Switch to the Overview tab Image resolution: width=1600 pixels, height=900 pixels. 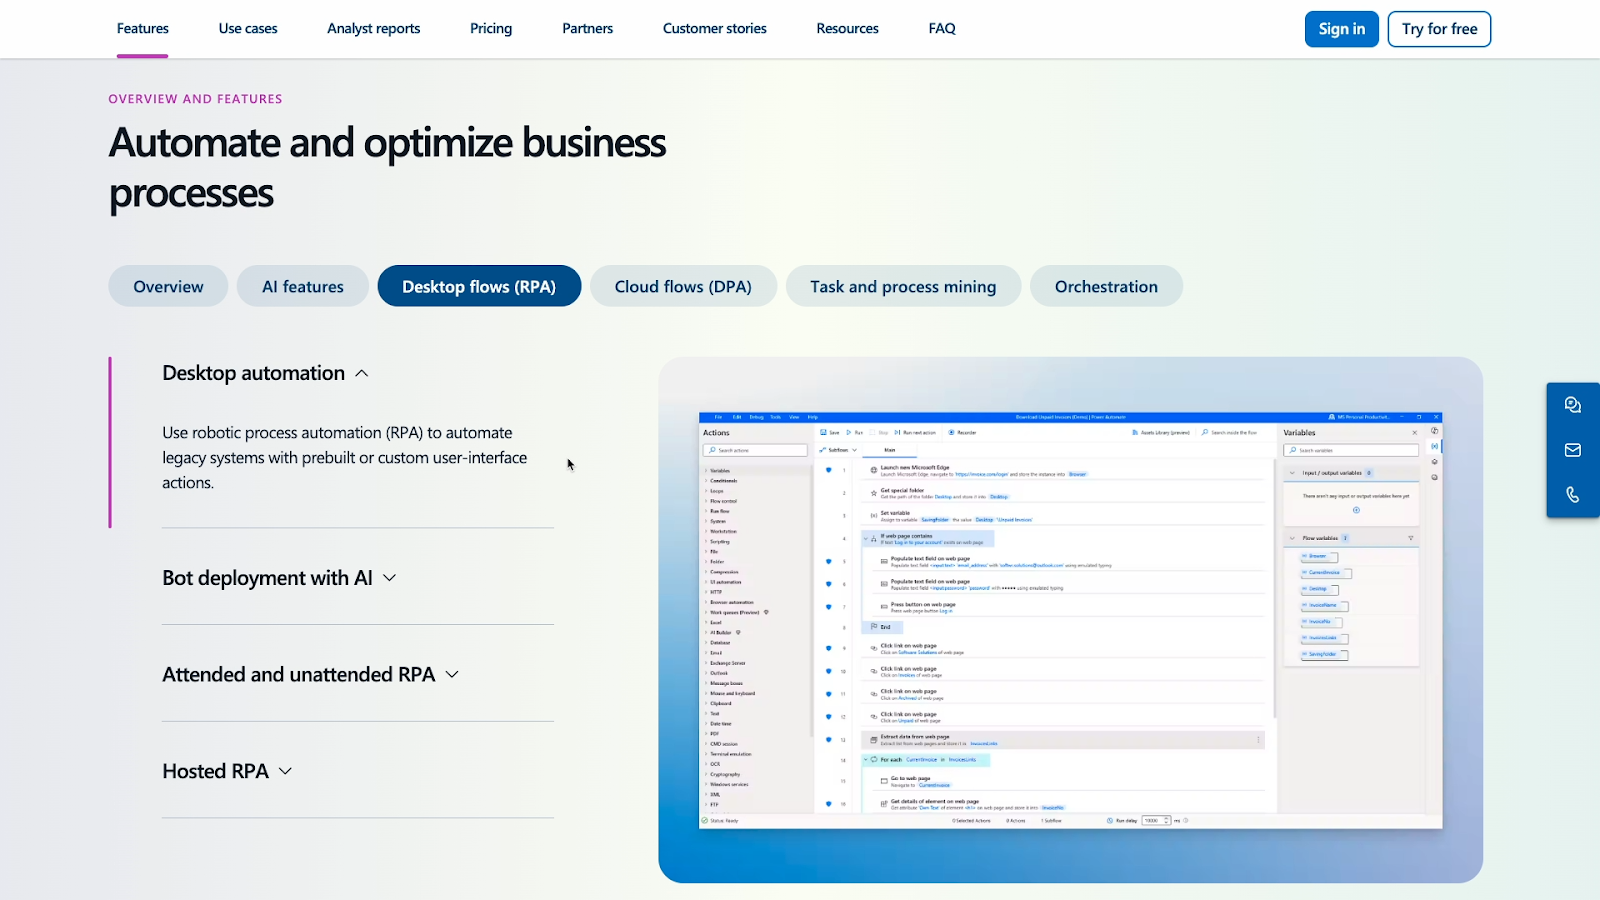(168, 286)
